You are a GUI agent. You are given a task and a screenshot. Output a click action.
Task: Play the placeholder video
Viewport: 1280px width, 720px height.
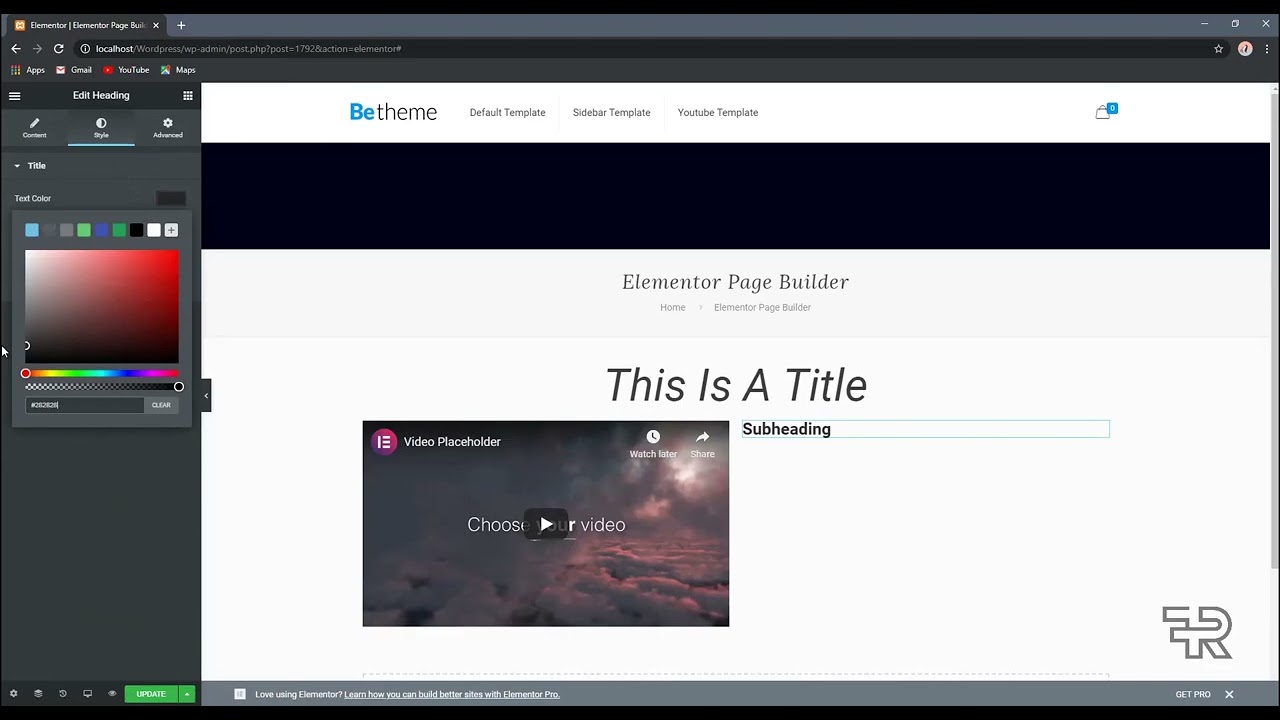pos(546,524)
